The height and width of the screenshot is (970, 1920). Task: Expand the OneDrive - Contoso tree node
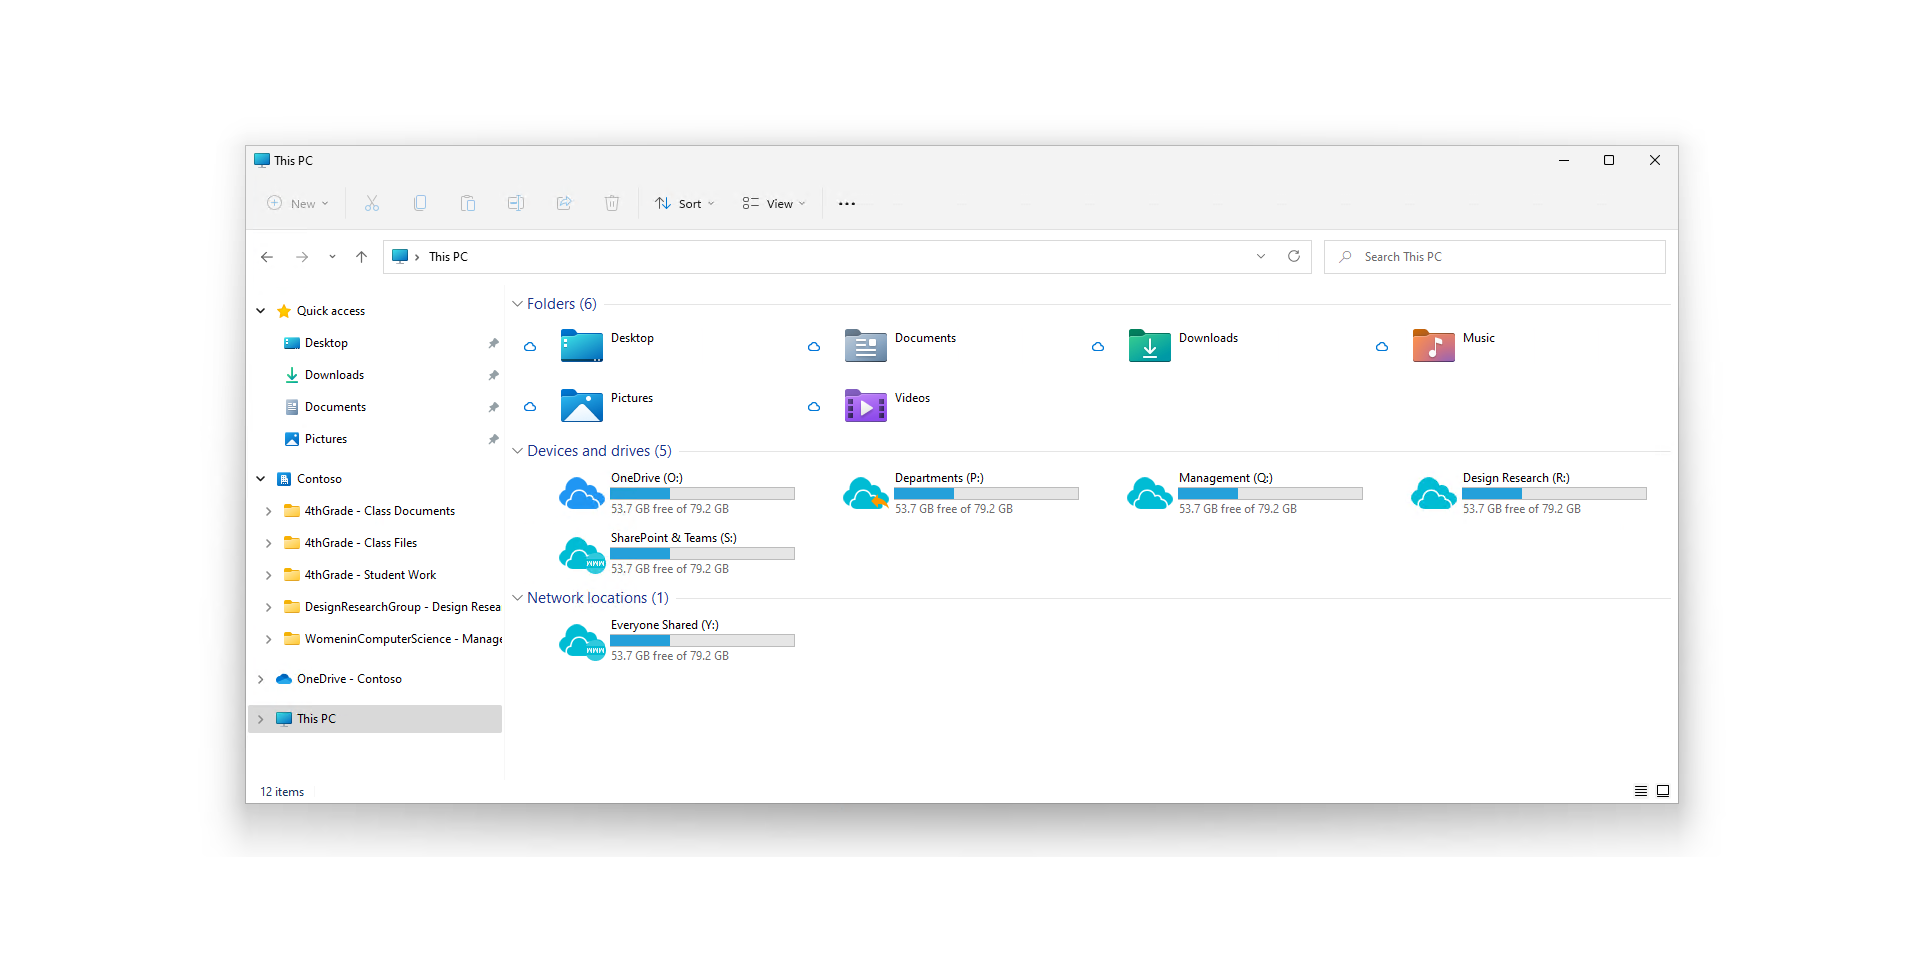click(261, 679)
